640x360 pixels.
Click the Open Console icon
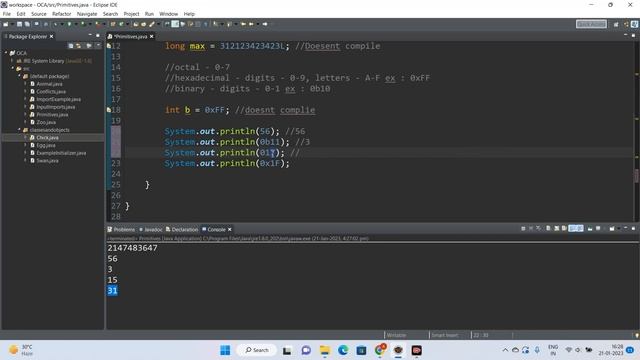[612, 229]
